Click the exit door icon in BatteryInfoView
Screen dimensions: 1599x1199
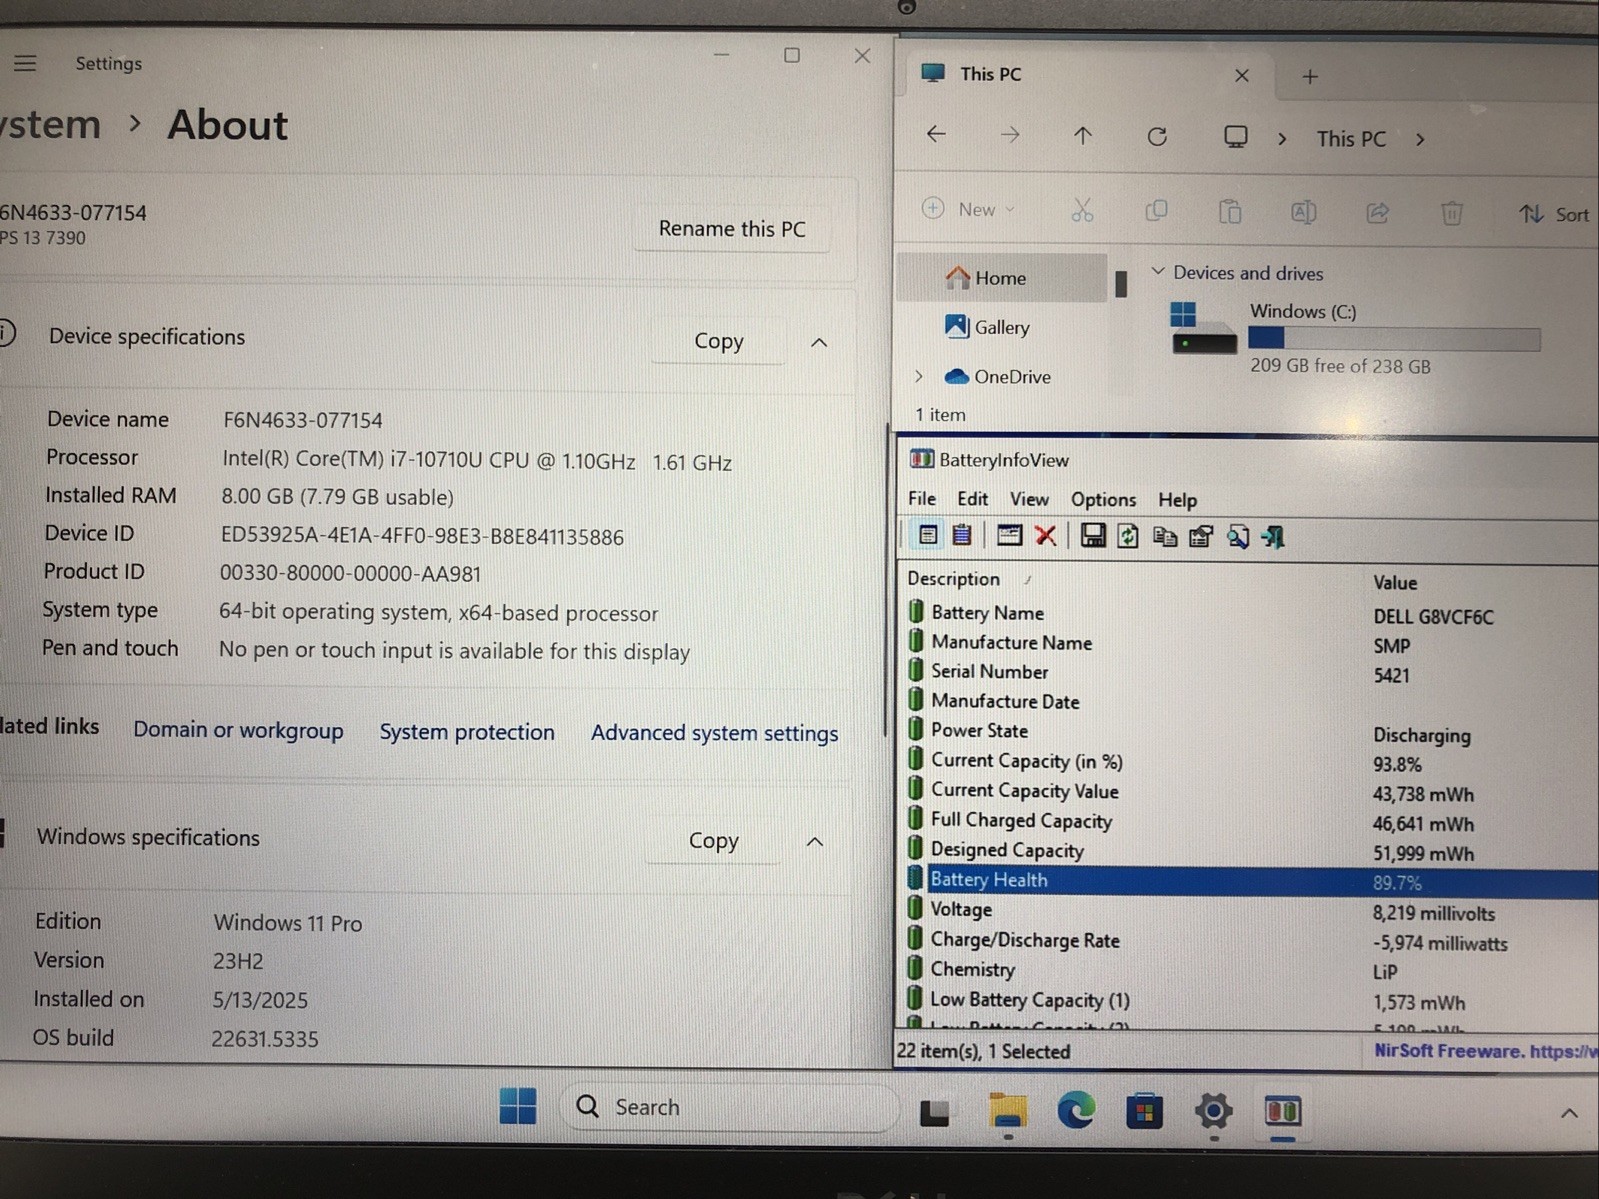1273,536
